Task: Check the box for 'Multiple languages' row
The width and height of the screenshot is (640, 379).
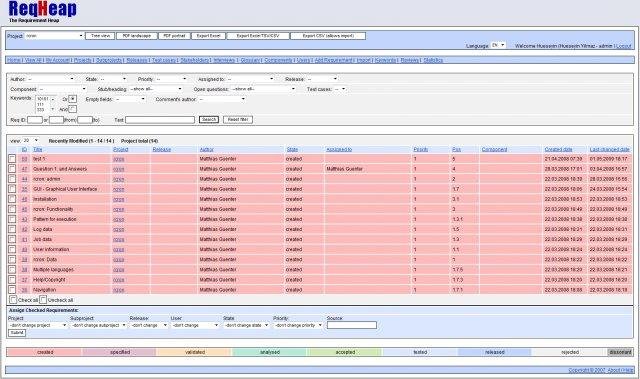Action: click(12, 269)
